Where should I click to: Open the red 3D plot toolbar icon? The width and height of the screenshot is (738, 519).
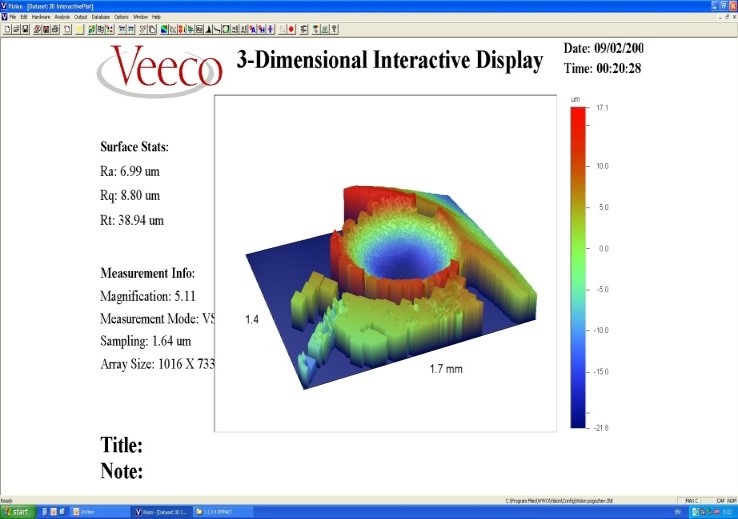182,29
